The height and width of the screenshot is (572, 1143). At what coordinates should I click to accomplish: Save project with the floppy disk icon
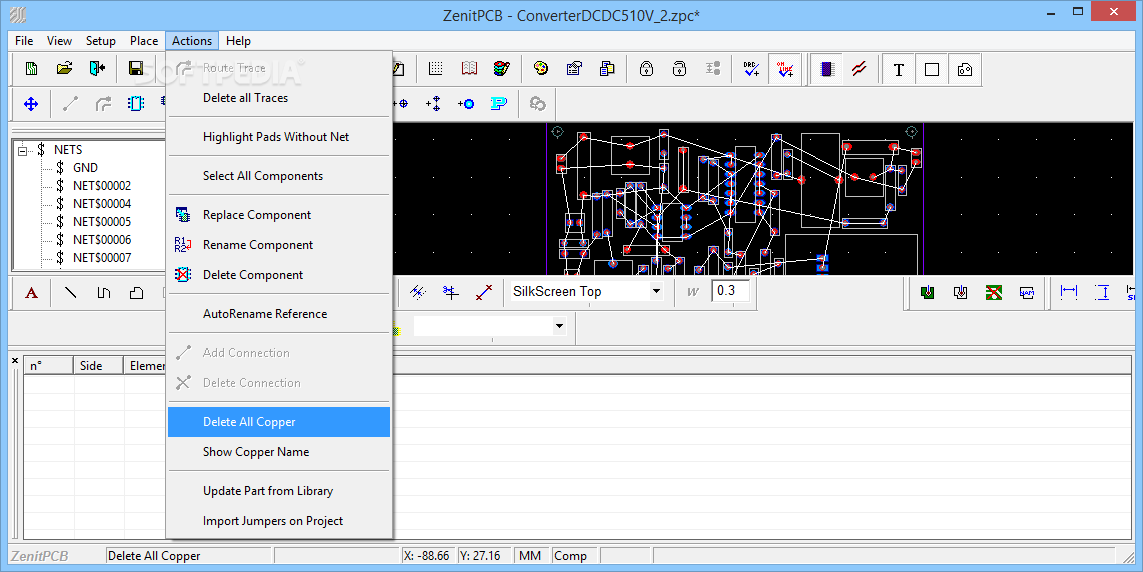click(x=136, y=68)
